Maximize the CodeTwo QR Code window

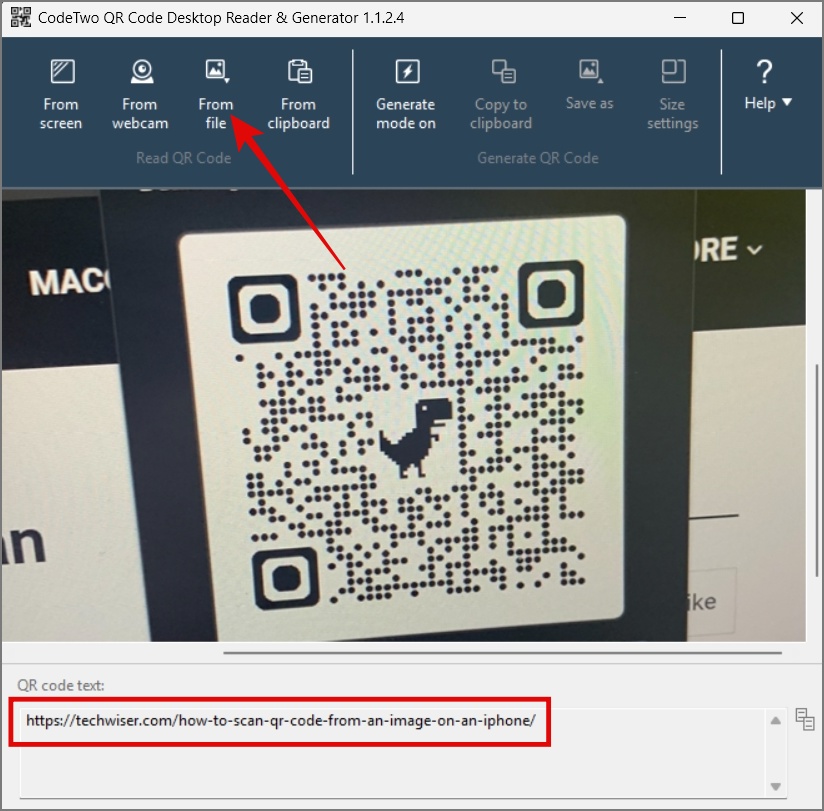738,18
